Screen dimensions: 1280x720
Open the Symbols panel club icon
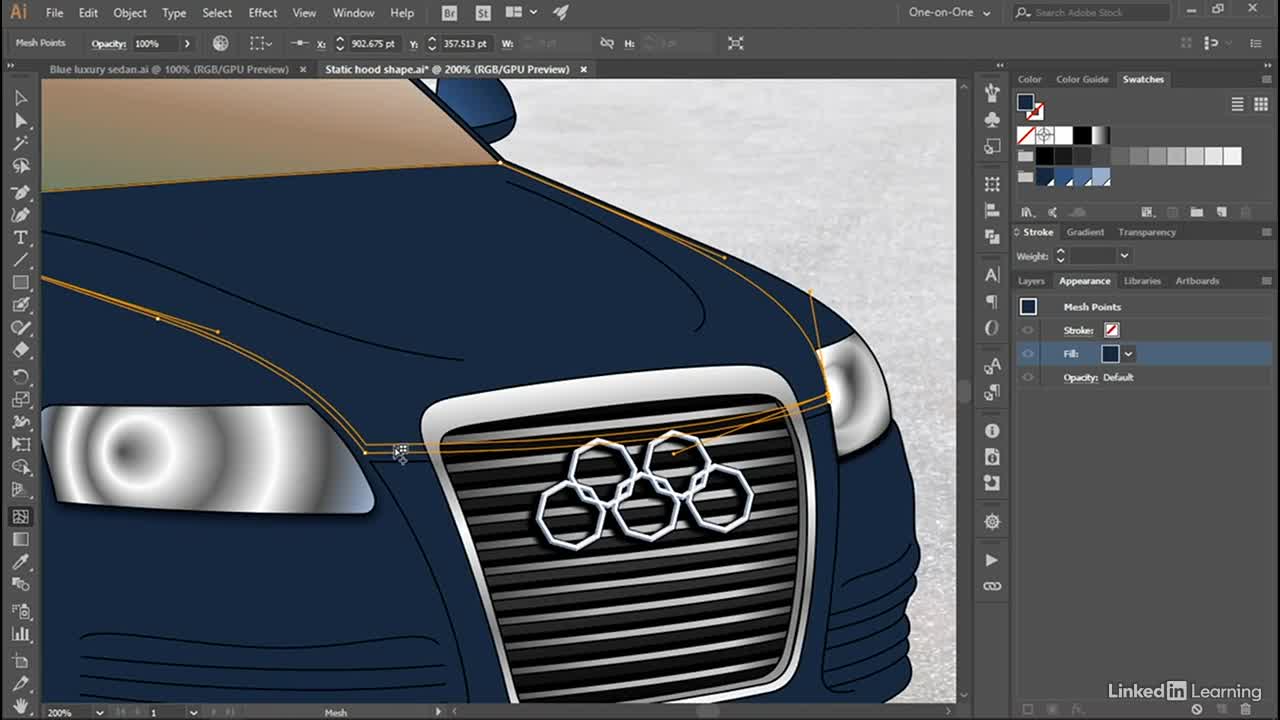pyautogui.click(x=992, y=119)
